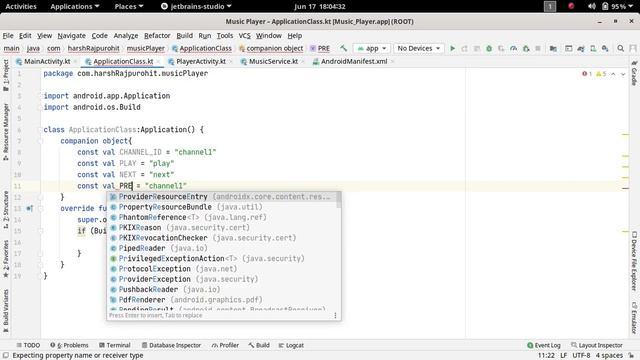Open the AVD Manager icon

[x=593, y=48]
